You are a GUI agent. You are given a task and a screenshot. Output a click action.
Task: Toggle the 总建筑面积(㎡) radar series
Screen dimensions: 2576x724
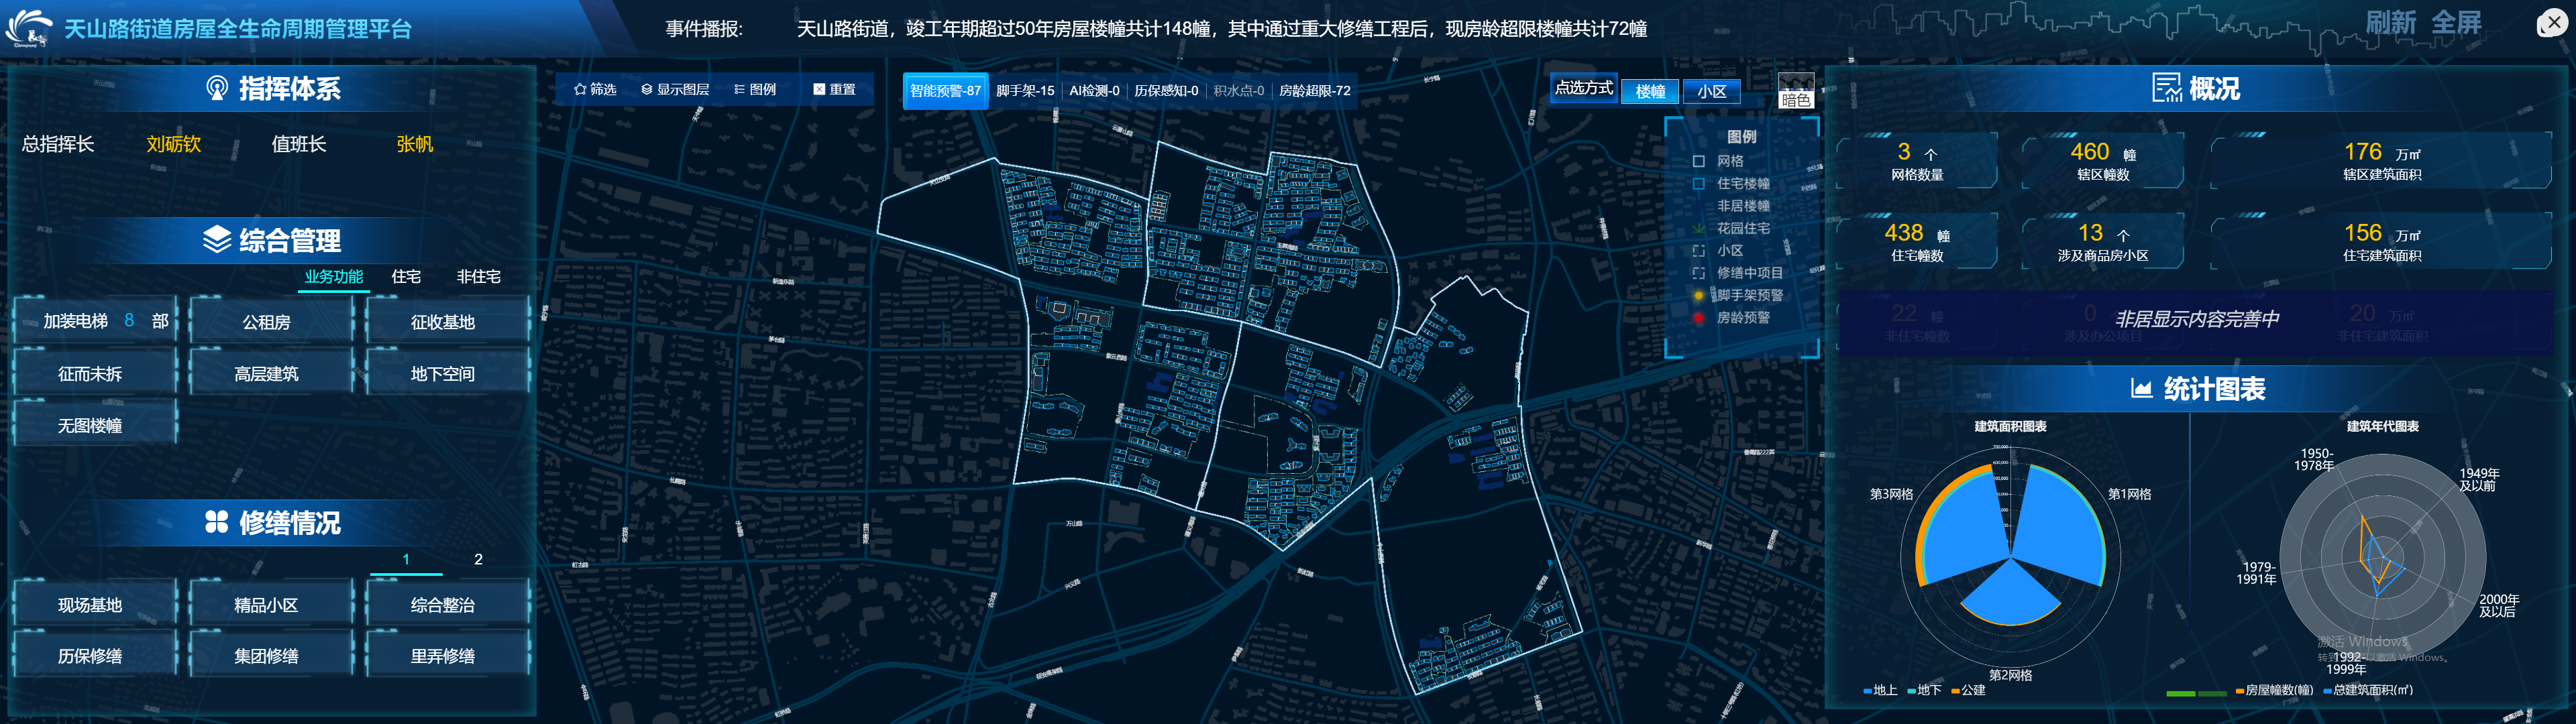coord(2368,690)
